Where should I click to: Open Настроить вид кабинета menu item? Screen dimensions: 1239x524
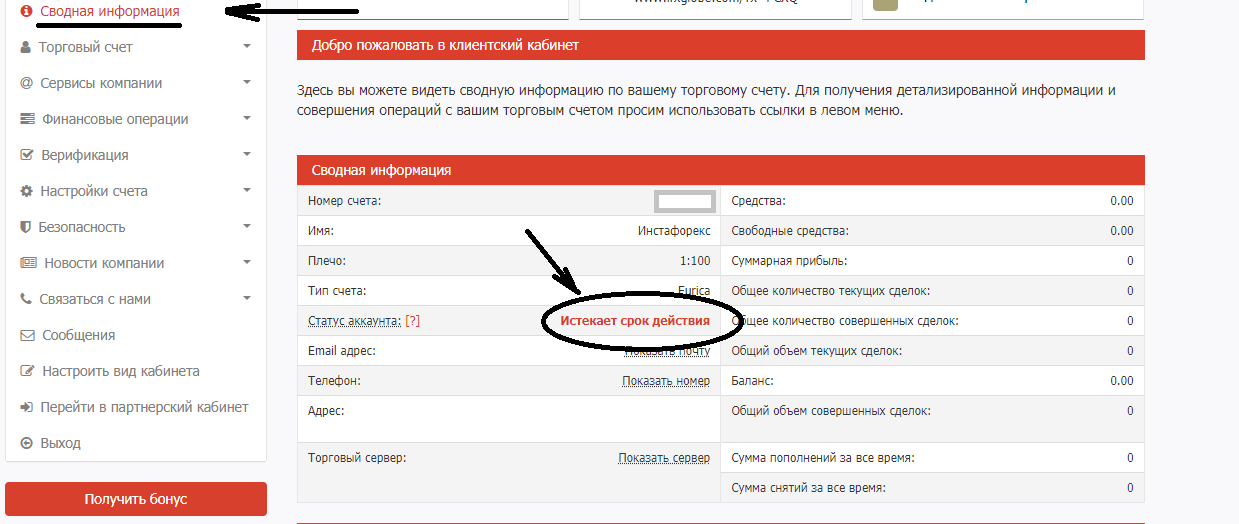click(120, 371)
